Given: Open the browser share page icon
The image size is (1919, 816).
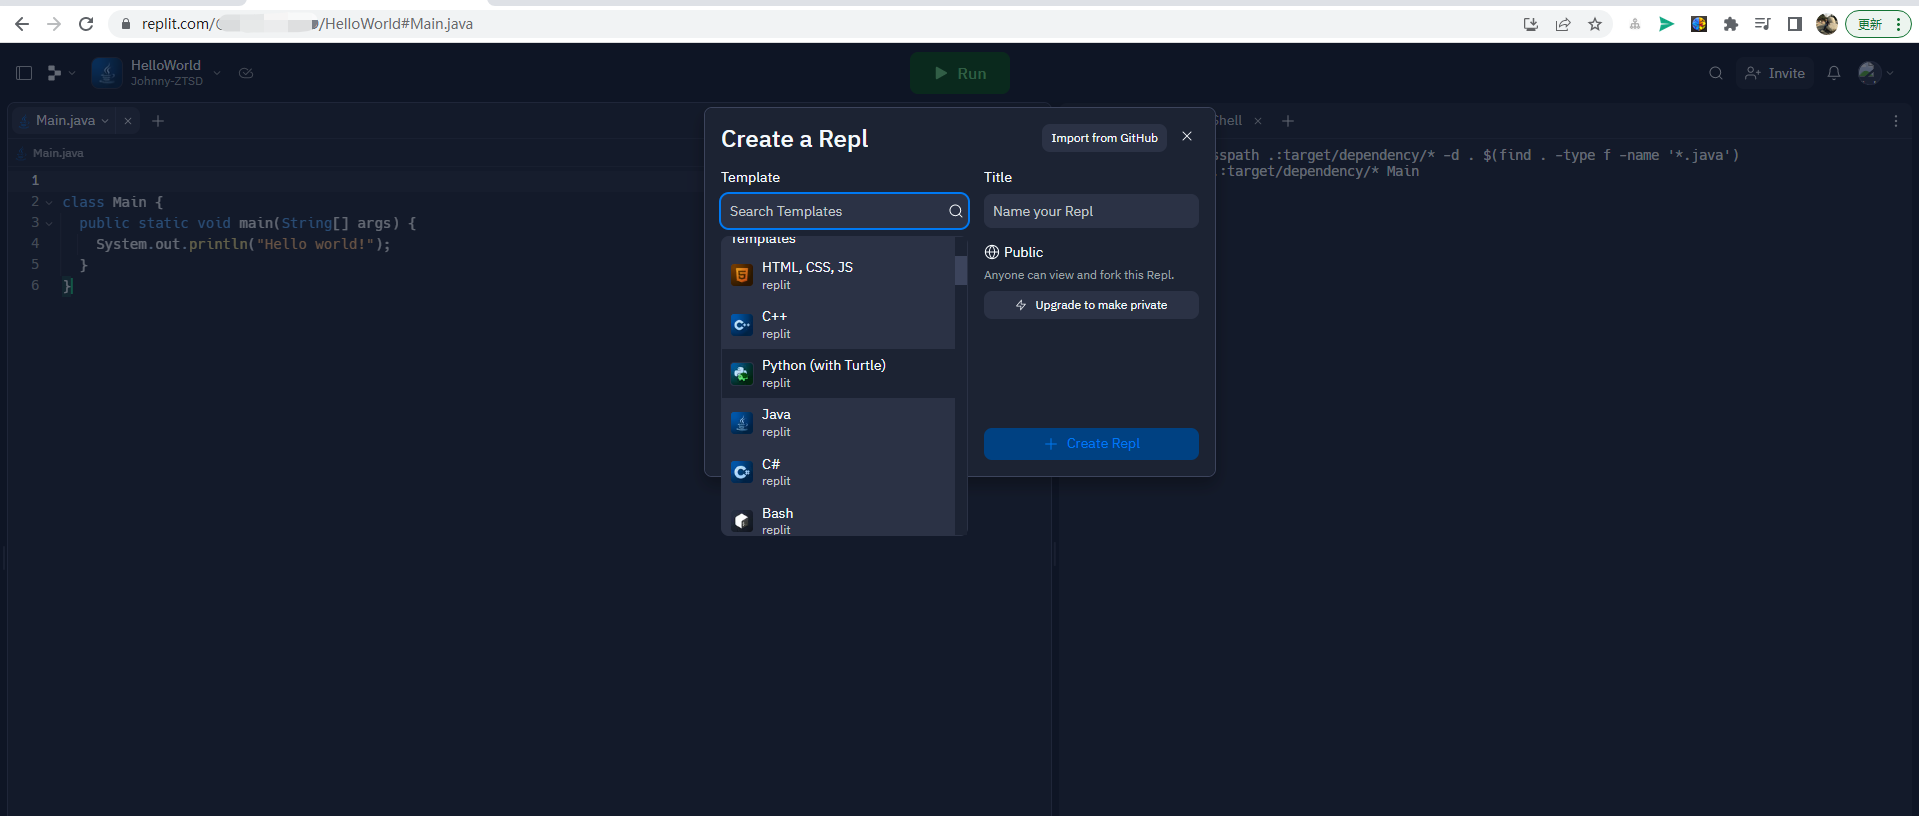Looking at the screenshot, I should (1563, 24).
